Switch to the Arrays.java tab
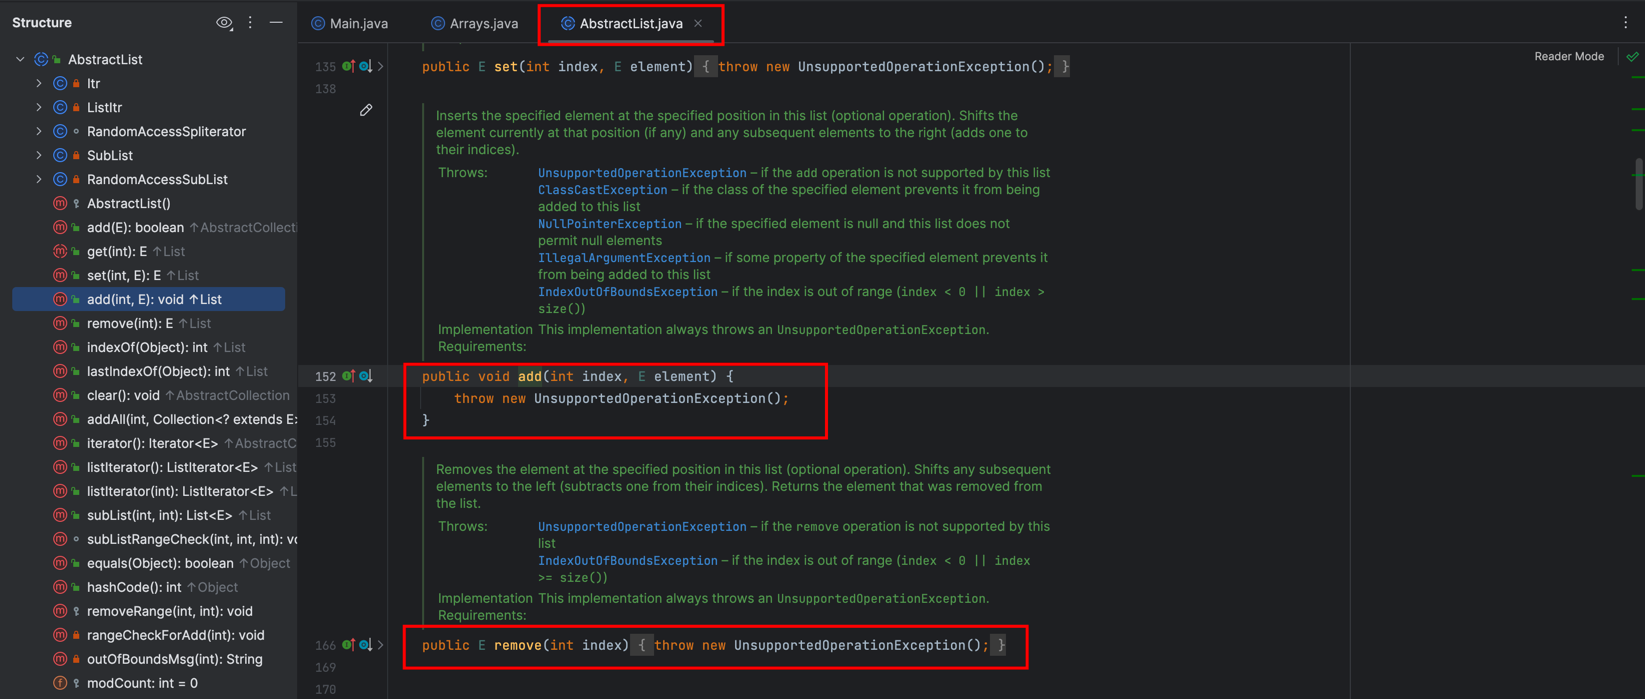This screenshot has width=1645, height=699. tap(475, 23)
